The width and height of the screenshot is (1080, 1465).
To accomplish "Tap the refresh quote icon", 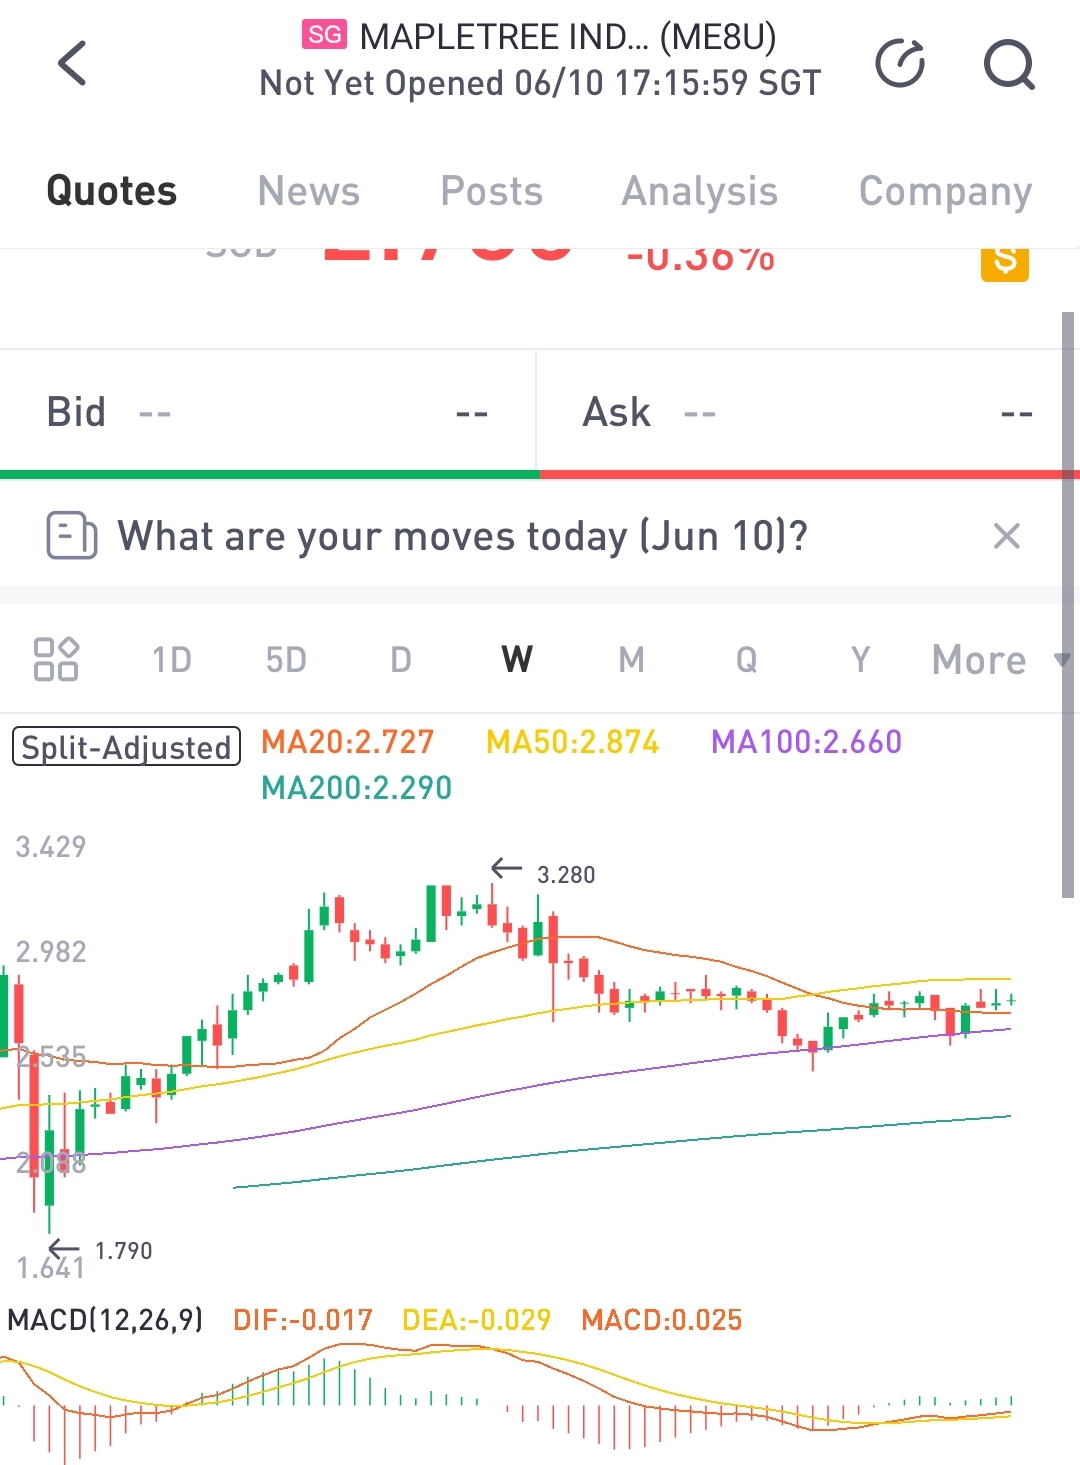I will (x=900, y=64).
